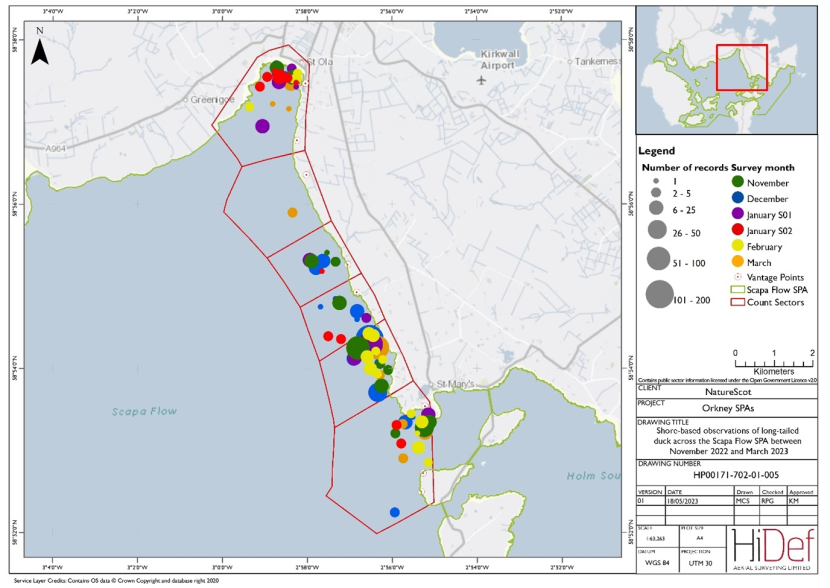
Task: Click the 51 - 100 records grey circle
Action: point(658,259)
